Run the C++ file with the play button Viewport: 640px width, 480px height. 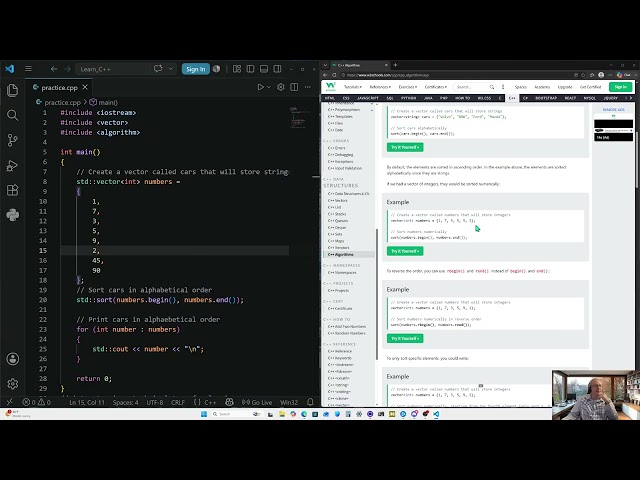click(x=260, y=87)
